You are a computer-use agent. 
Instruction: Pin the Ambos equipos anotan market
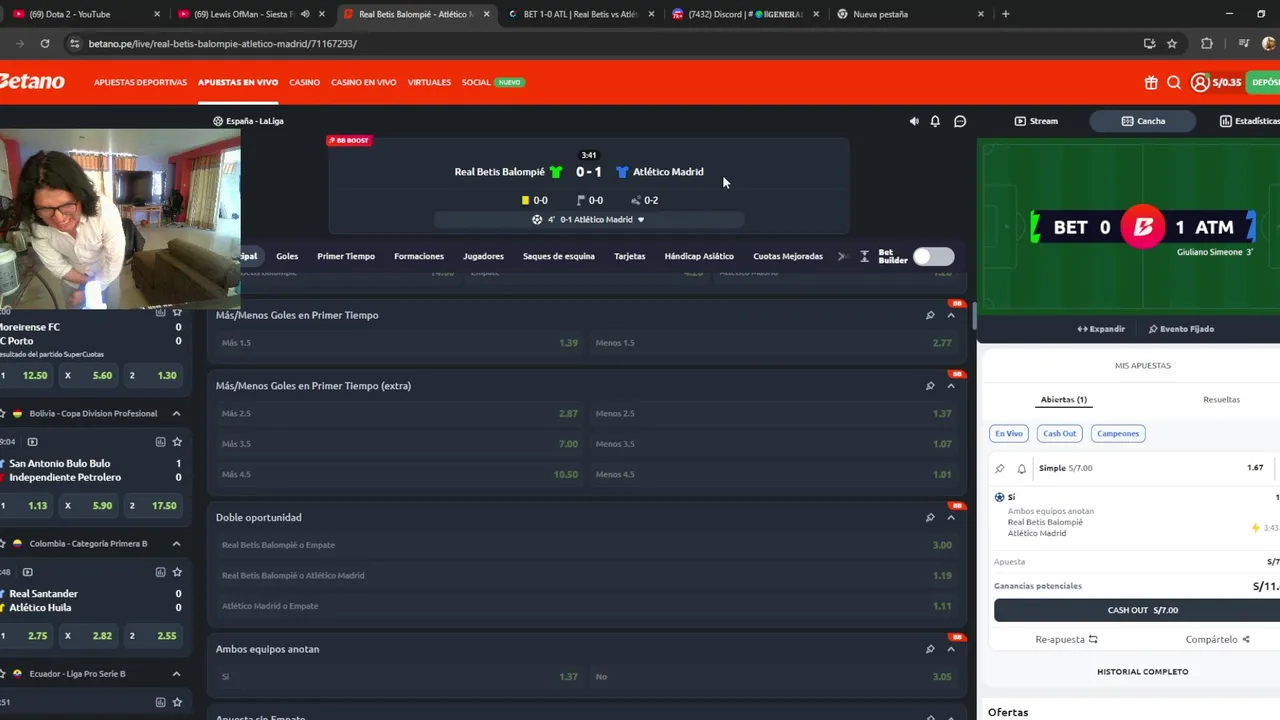pyautogui.click(x=930, y=649)
